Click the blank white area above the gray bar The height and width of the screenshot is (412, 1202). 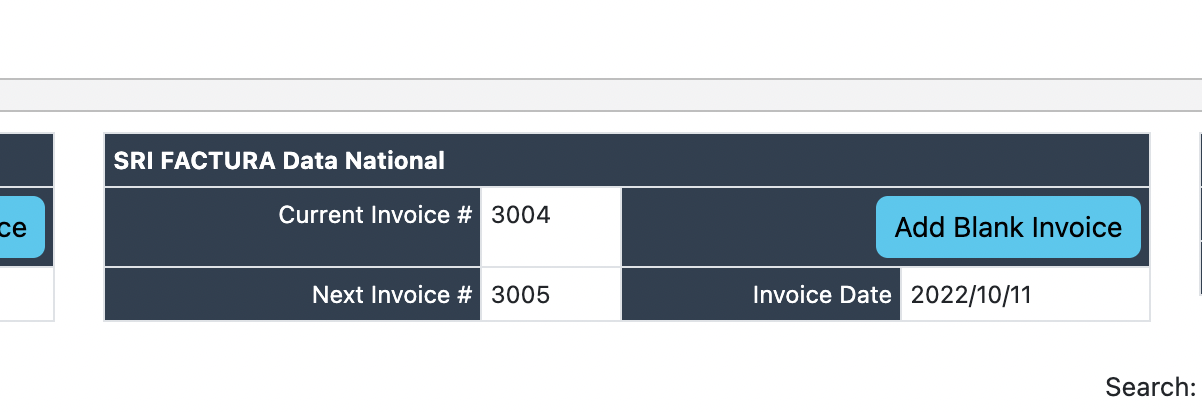(x=600, y=40)
